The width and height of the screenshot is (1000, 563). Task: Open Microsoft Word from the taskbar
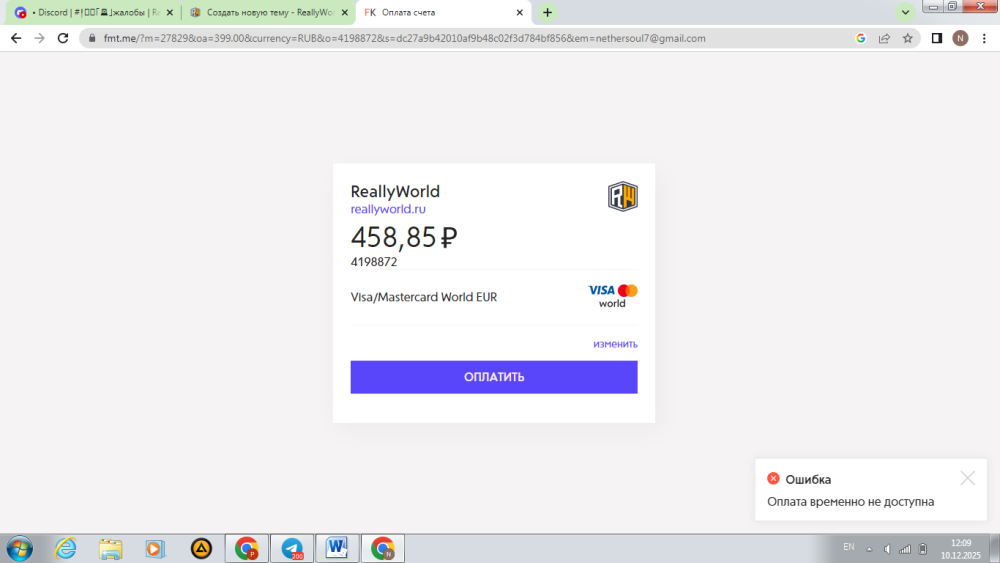(337, 548)
